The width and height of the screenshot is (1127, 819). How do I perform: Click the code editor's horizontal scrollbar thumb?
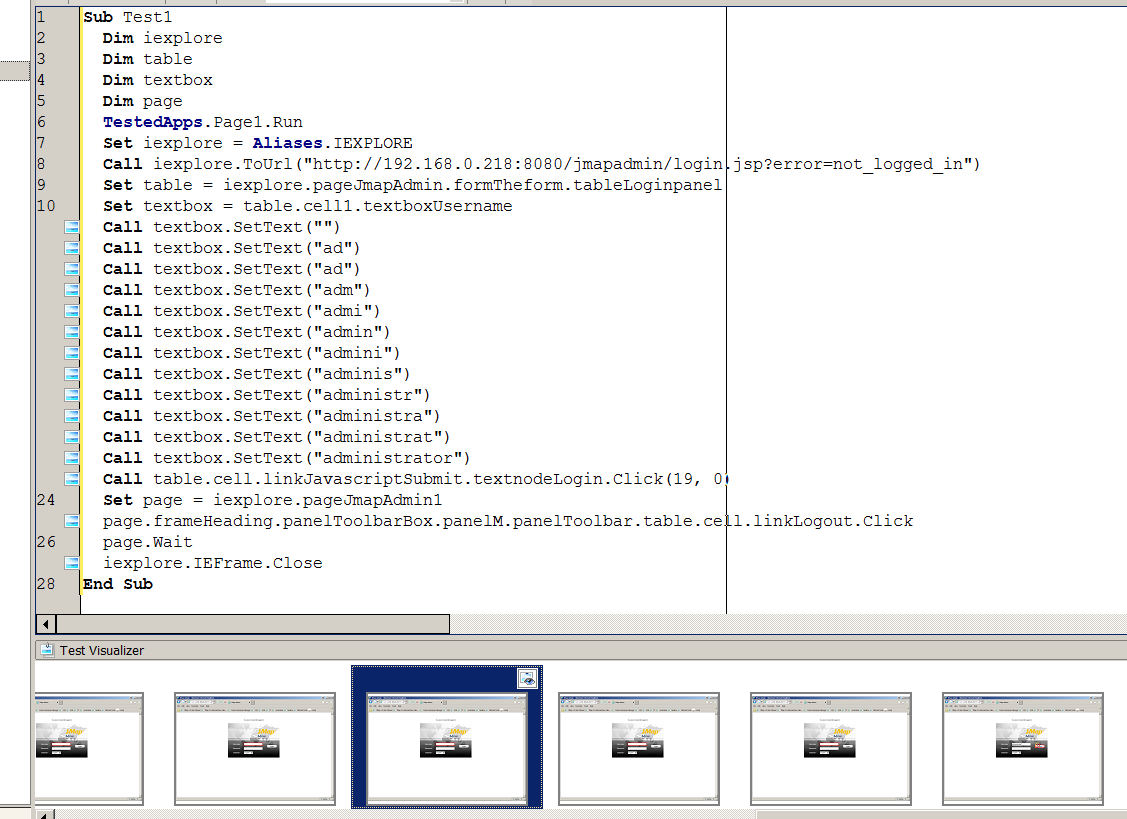click(250, 624)
